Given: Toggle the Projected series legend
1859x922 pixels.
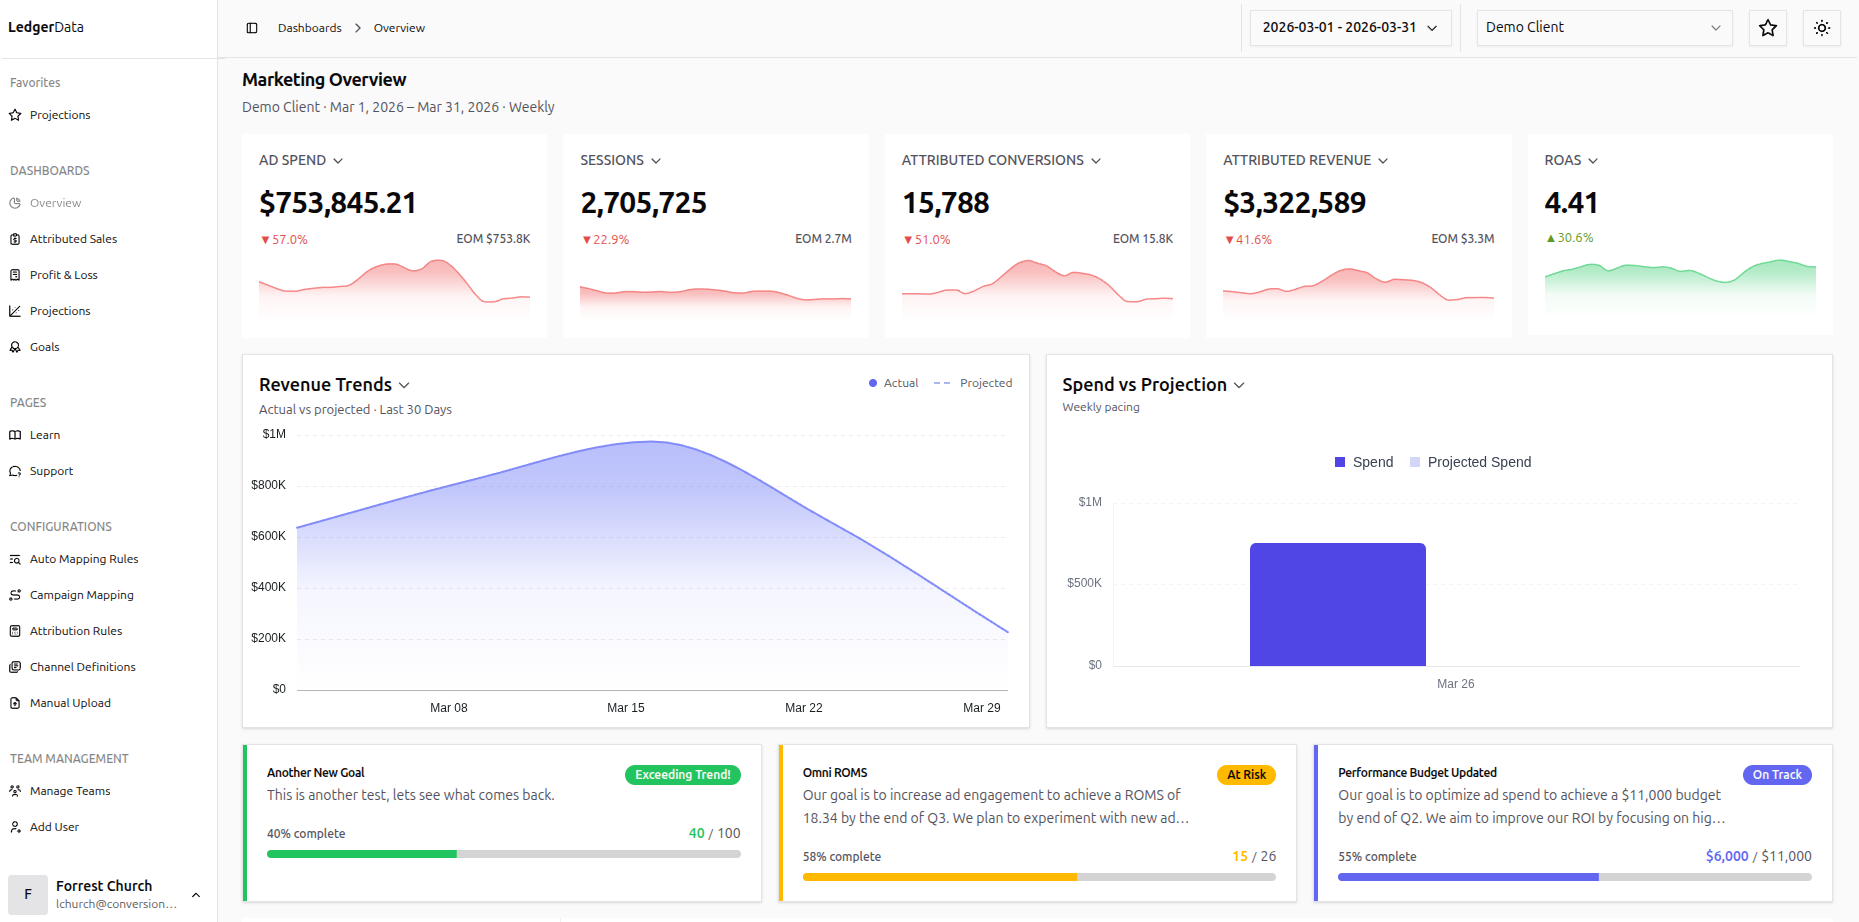Looking at the screenshot, I should point(973,383).
